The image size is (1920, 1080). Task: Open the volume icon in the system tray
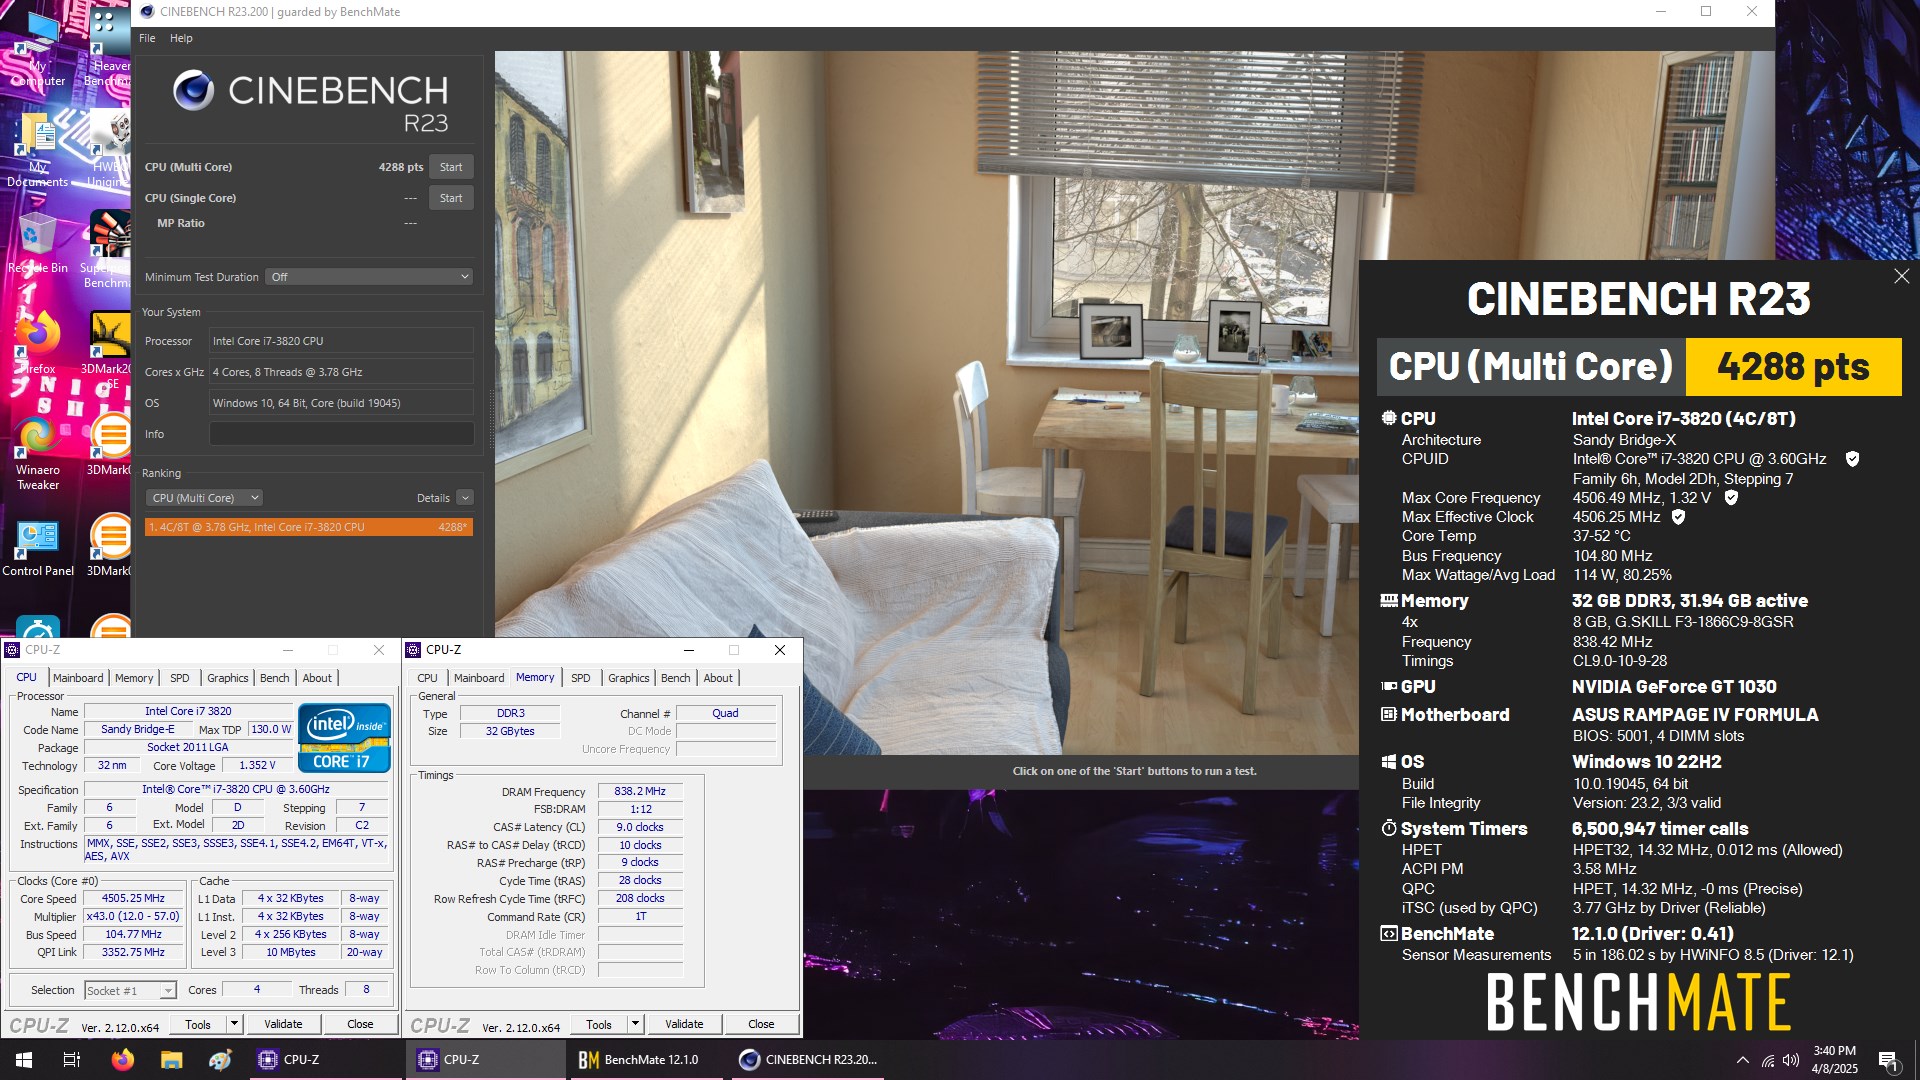[x=1791, y=1060]
